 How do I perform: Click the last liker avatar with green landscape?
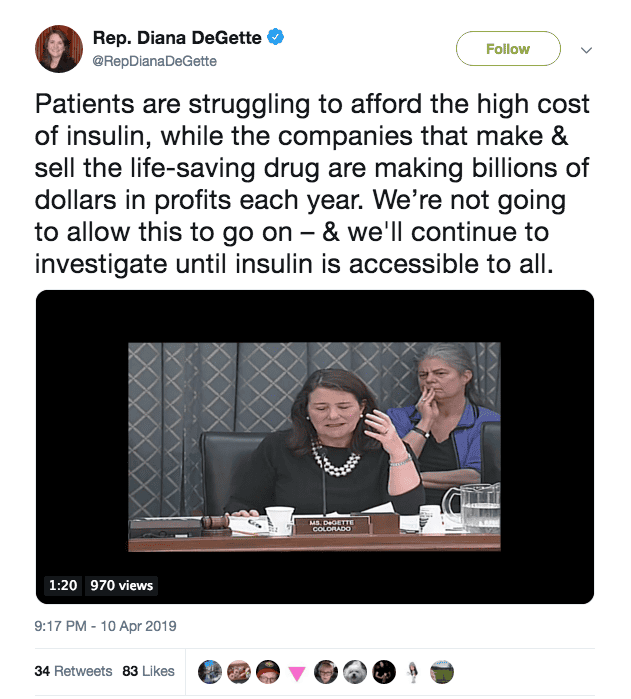tap(442, 671)
